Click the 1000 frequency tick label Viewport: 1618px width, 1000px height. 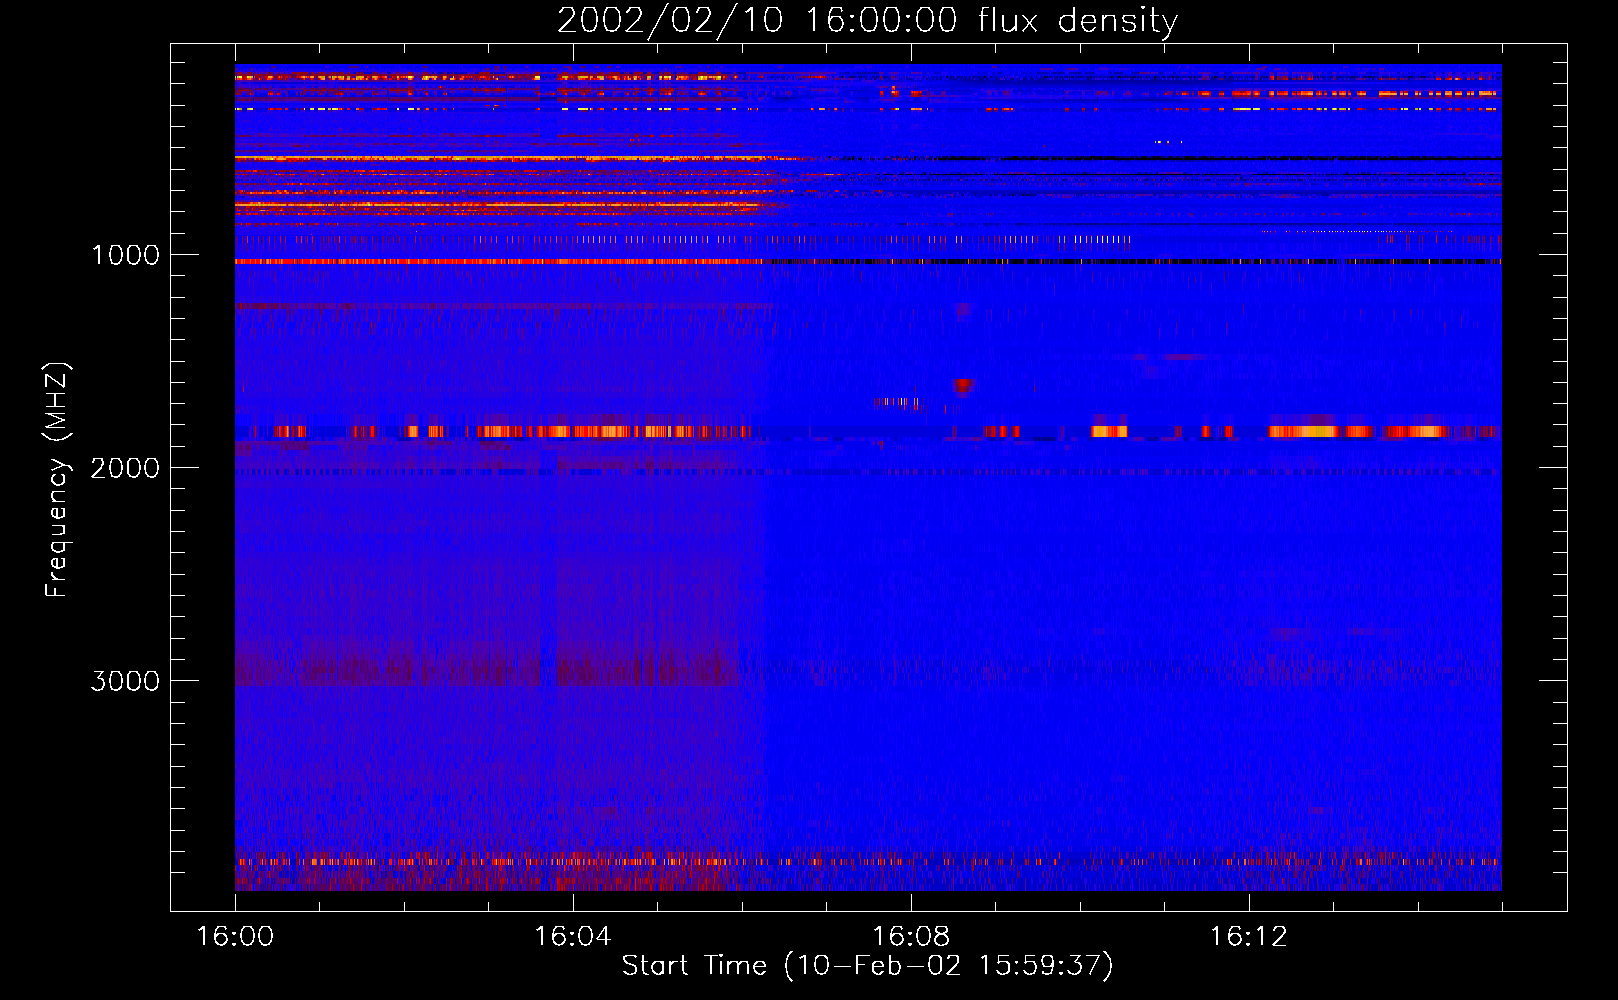(126, 255)
